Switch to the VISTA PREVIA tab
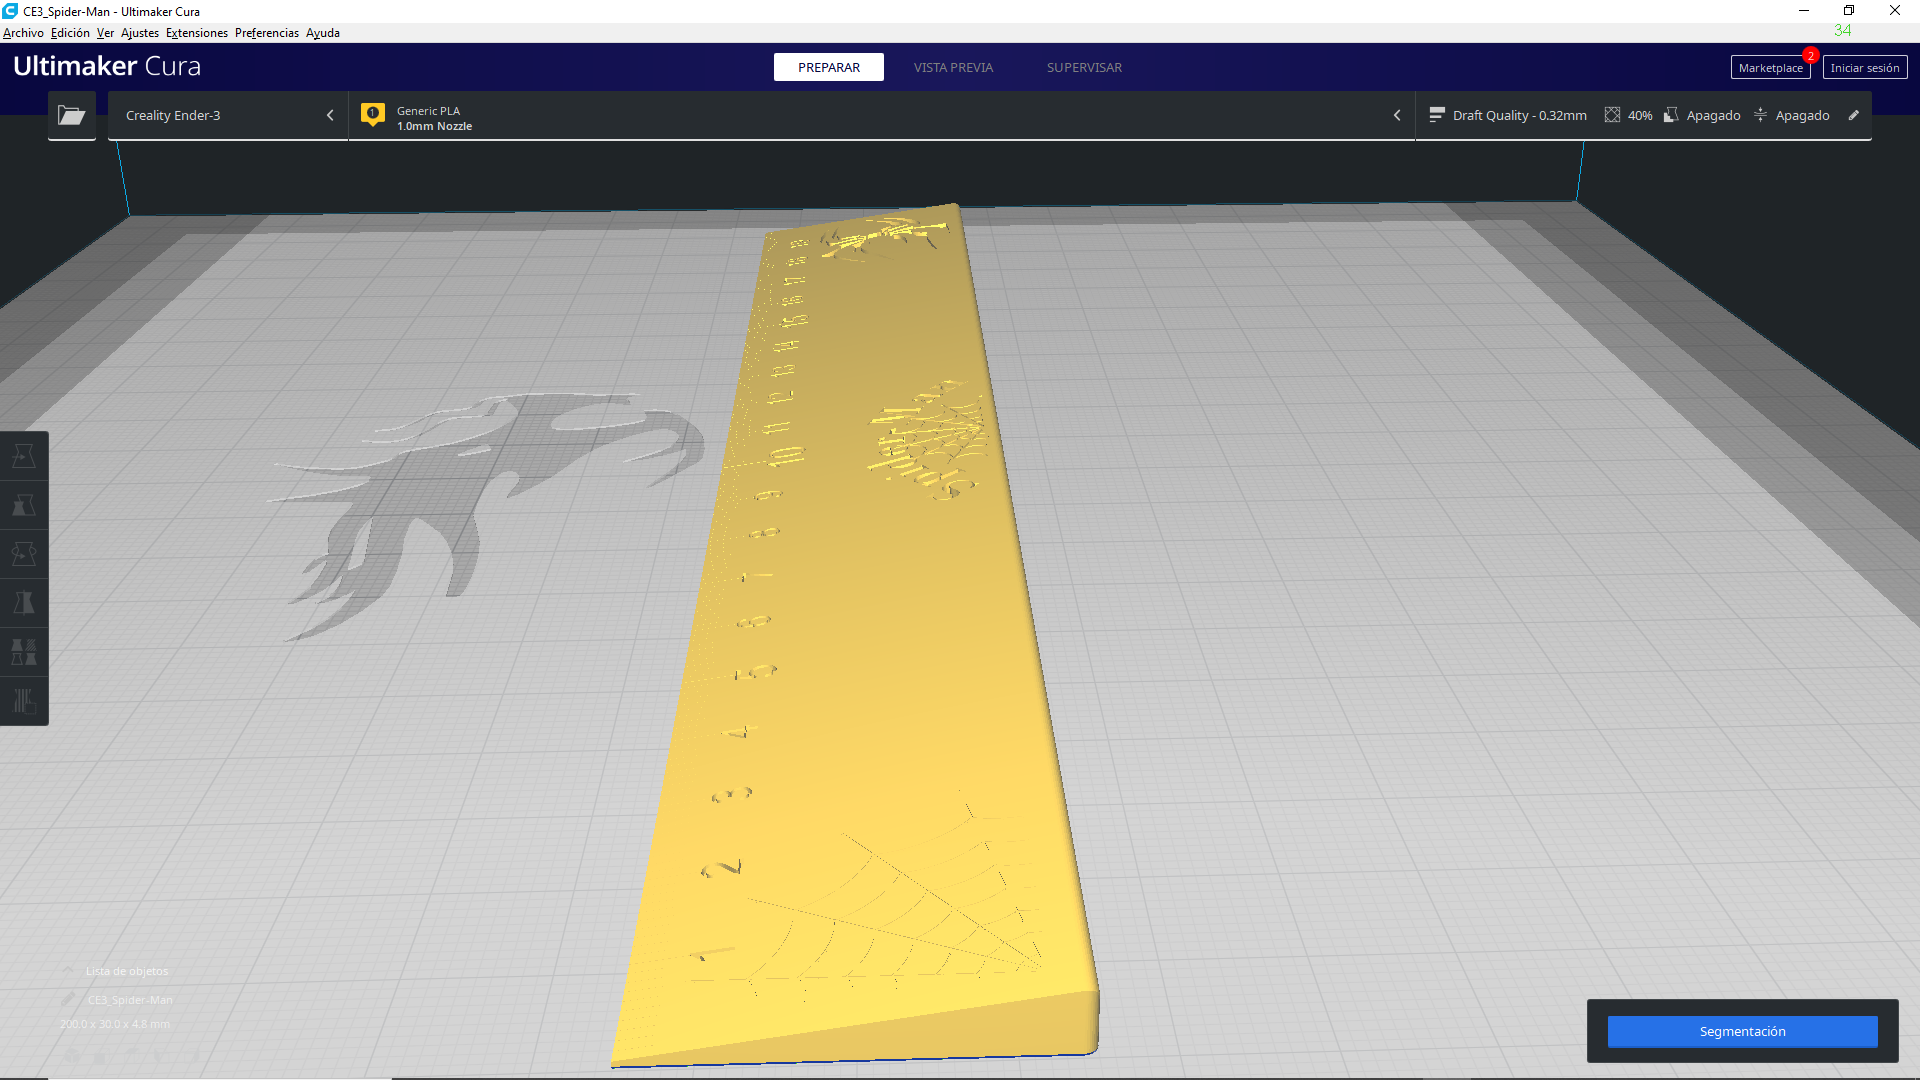The height and width of the screenshot is (1080, 1920). click(x=952, y=67)
